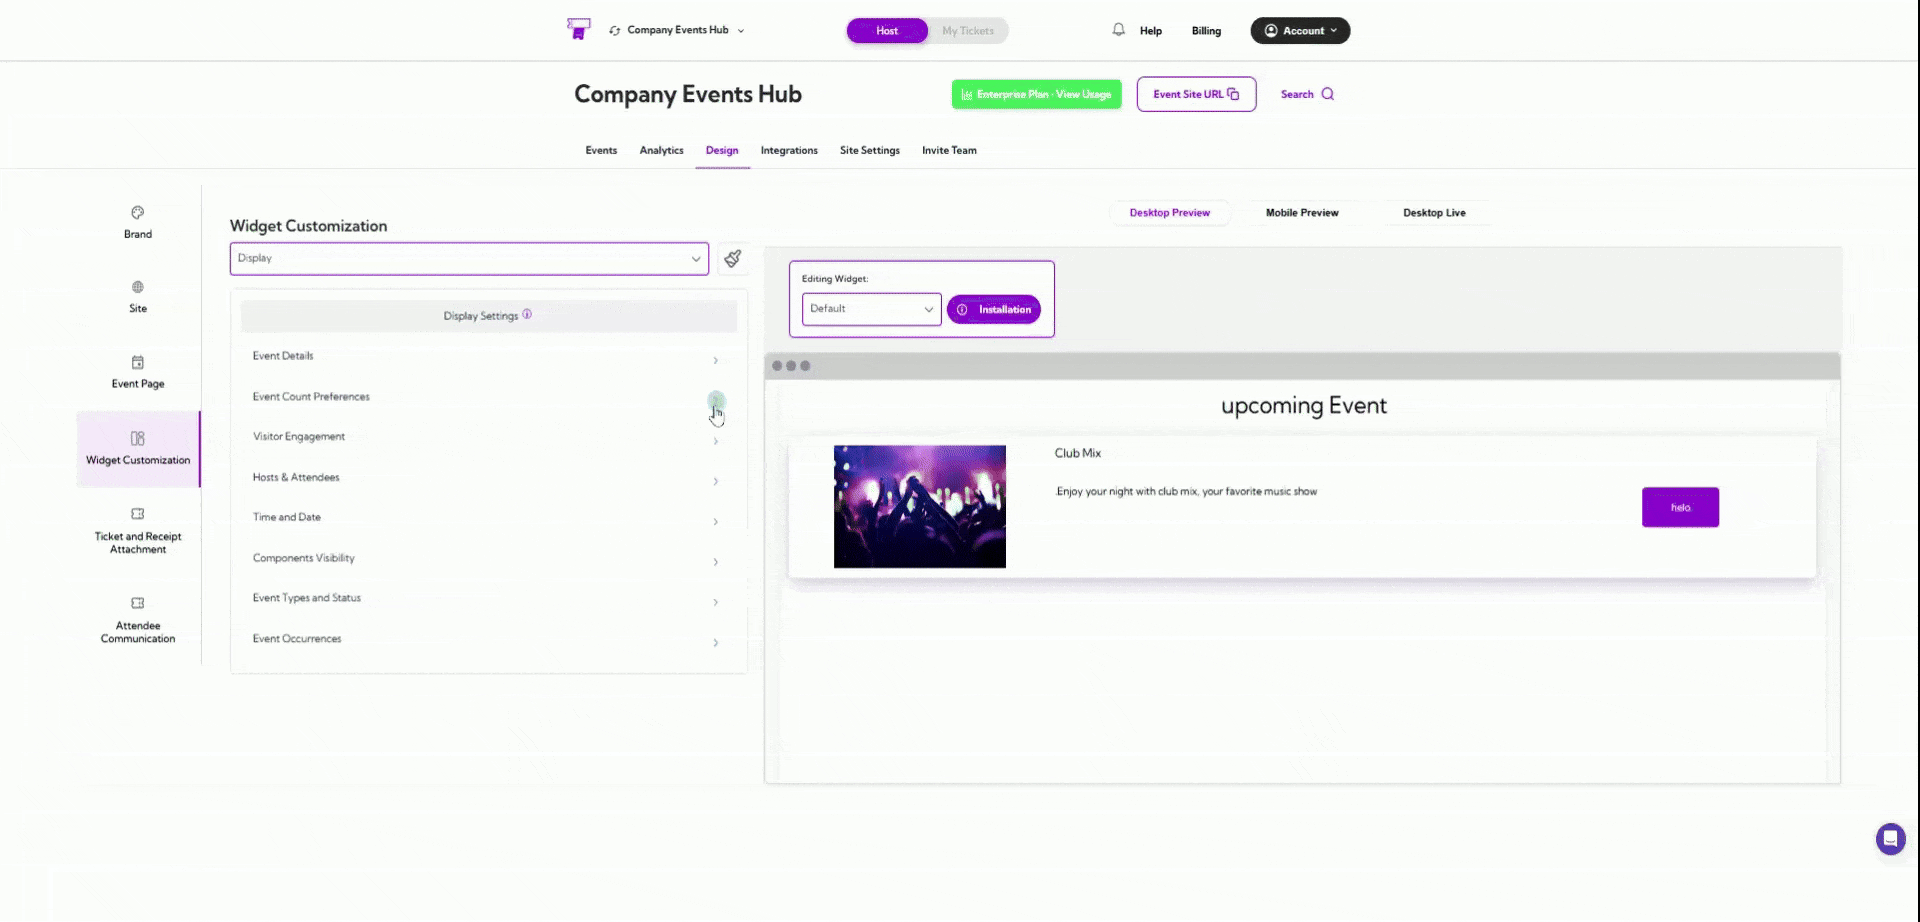
Task: Click the Search magnifier icon
Action: tap(1328, 94)
